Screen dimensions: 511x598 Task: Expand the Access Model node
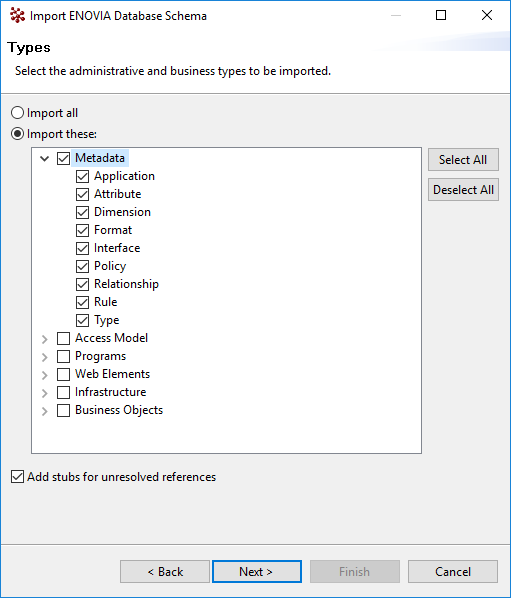45,339
